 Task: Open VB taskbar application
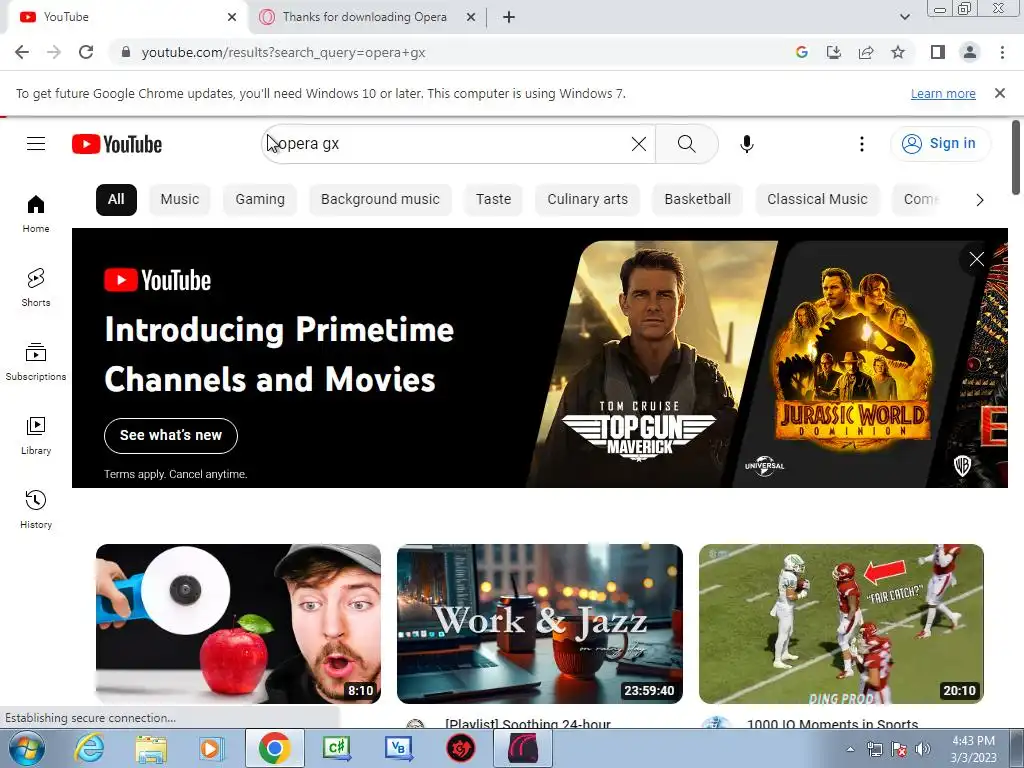click(398, 748)
